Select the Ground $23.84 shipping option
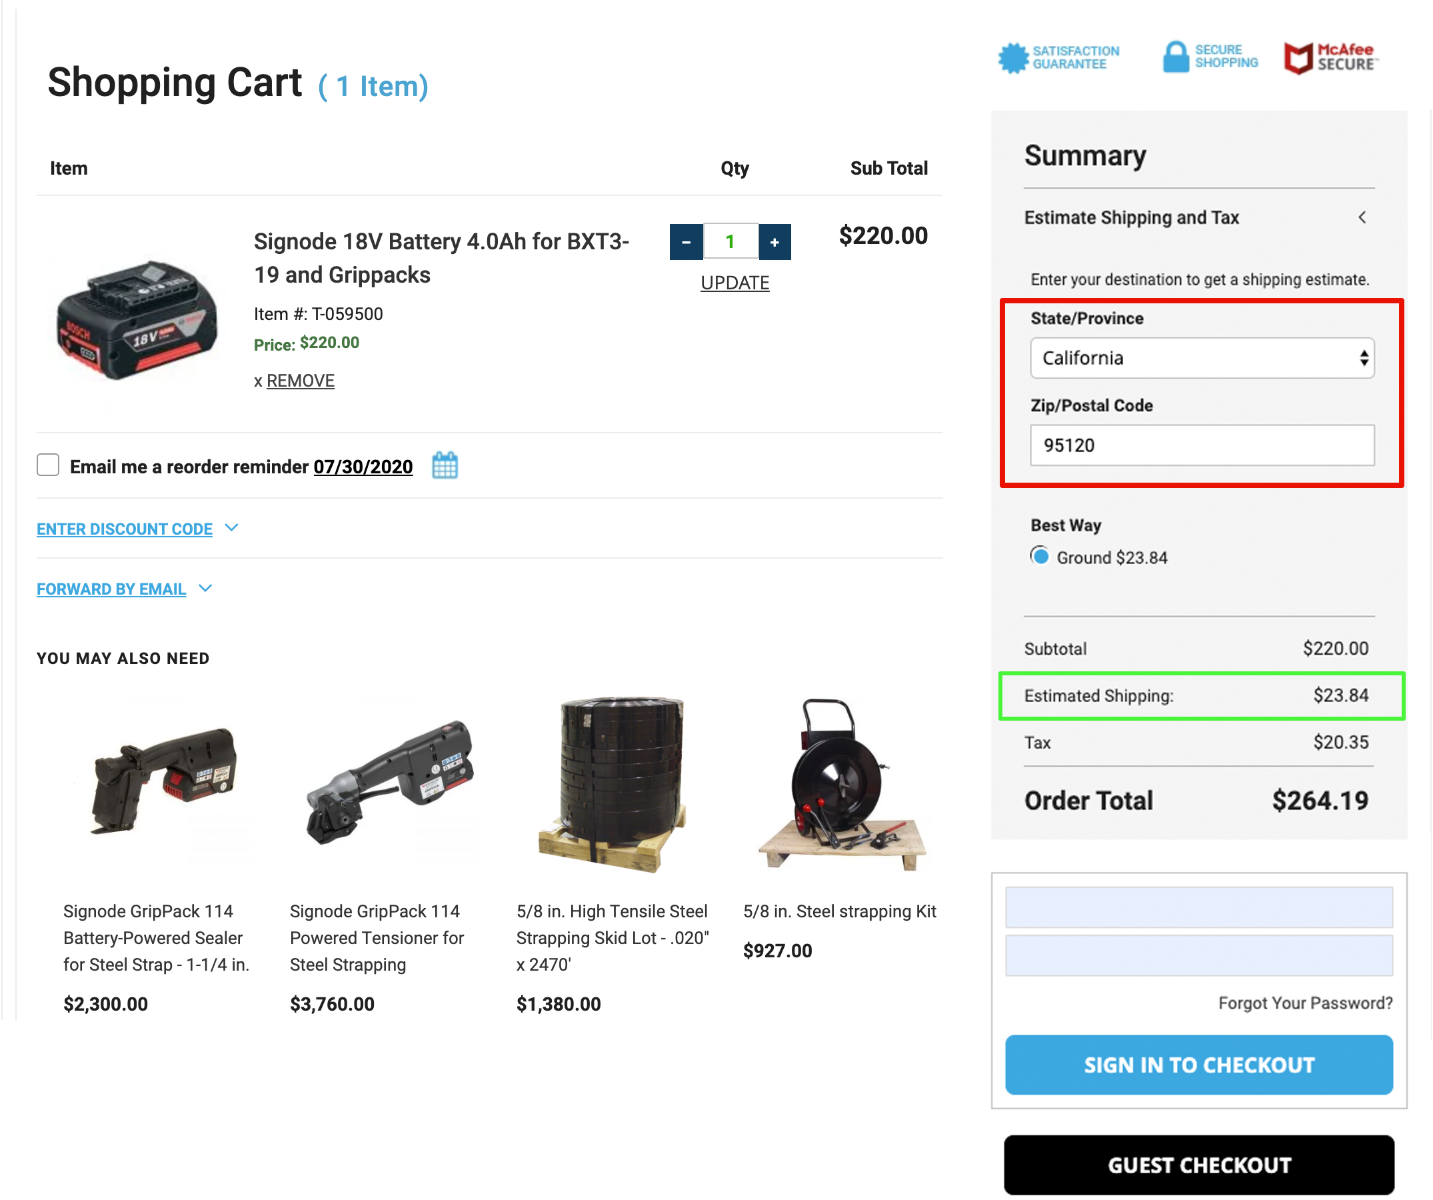The height and width of the screenshot is (1200, 1433). click(x=1040, y=556)
